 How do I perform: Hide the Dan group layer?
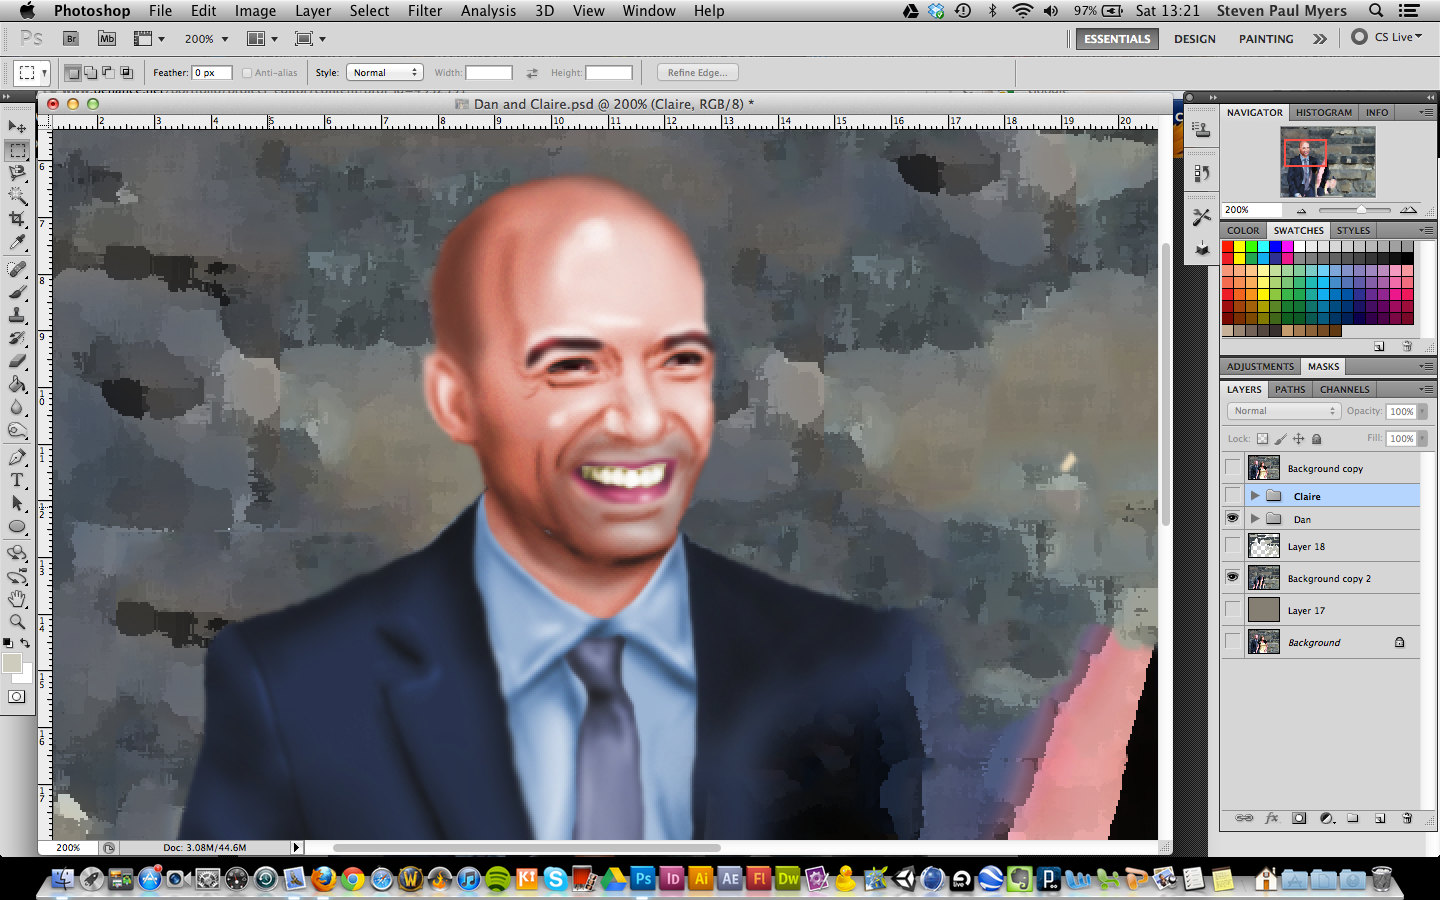tap(1232, 519)
